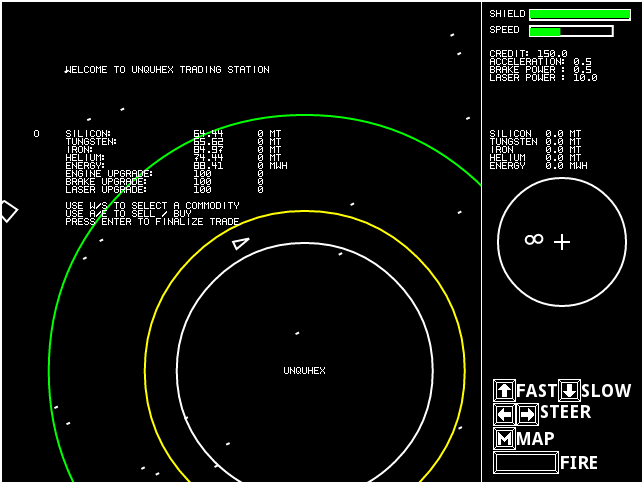Click the UNQUHEX station label

point(304,371)
